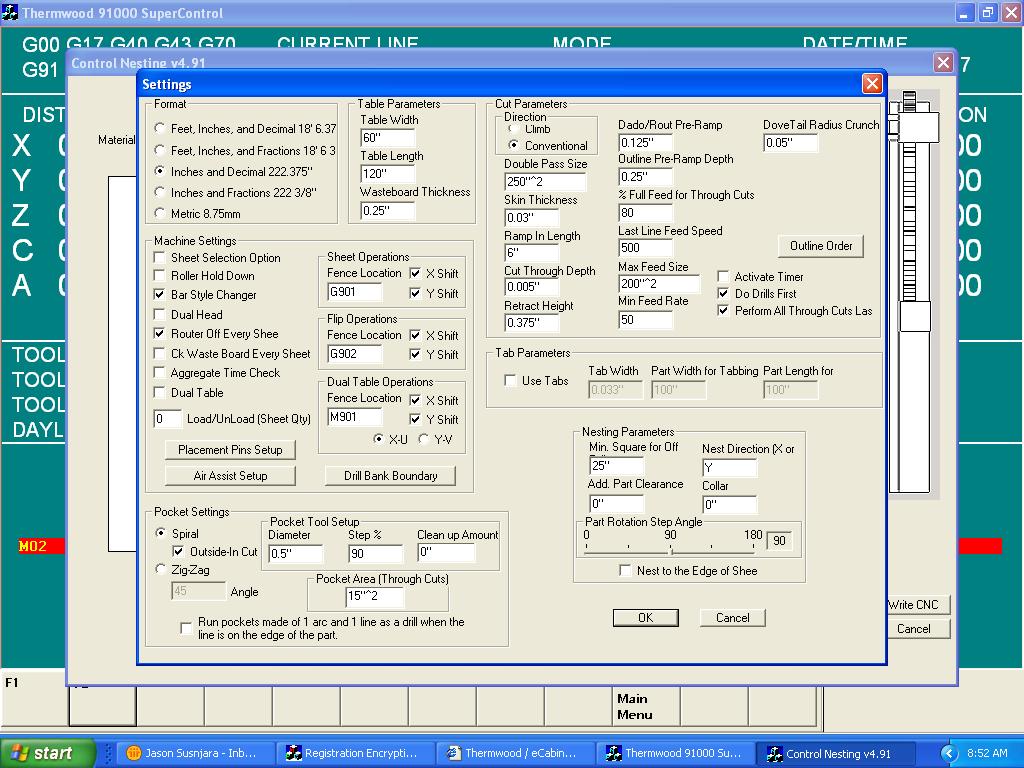Click the Start button icon on taskbar
Screen dimensions: 1024x768
coord(47,753)
